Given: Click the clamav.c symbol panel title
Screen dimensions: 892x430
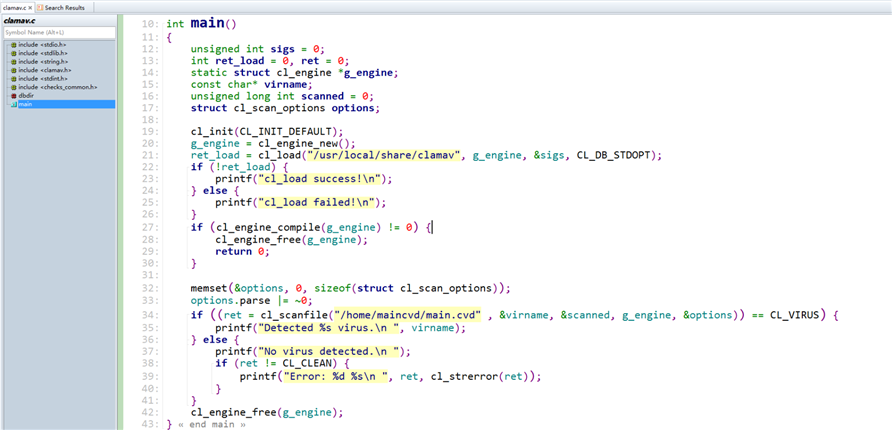Looking at the screenshot, I should 19,20.
